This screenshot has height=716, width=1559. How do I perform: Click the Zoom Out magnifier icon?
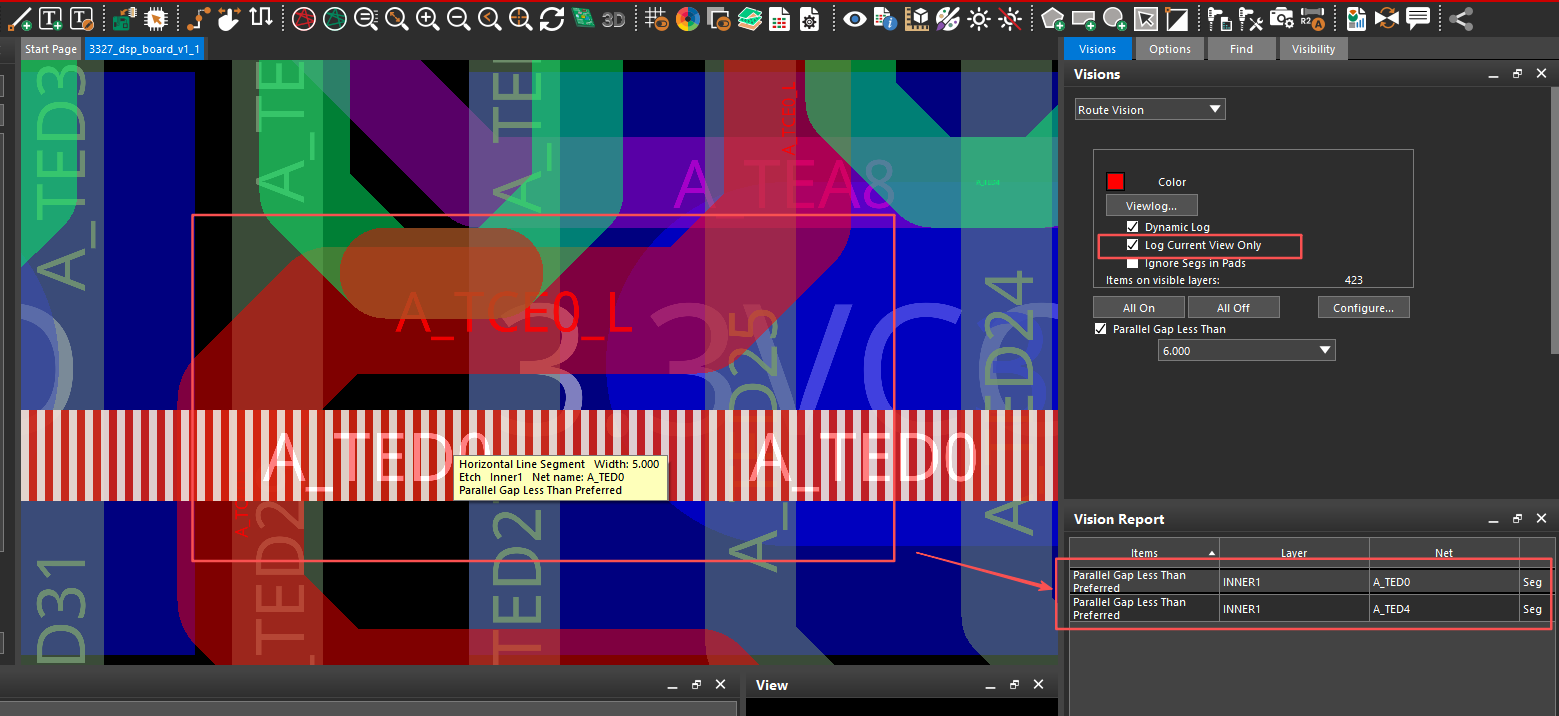coord(458,18)
